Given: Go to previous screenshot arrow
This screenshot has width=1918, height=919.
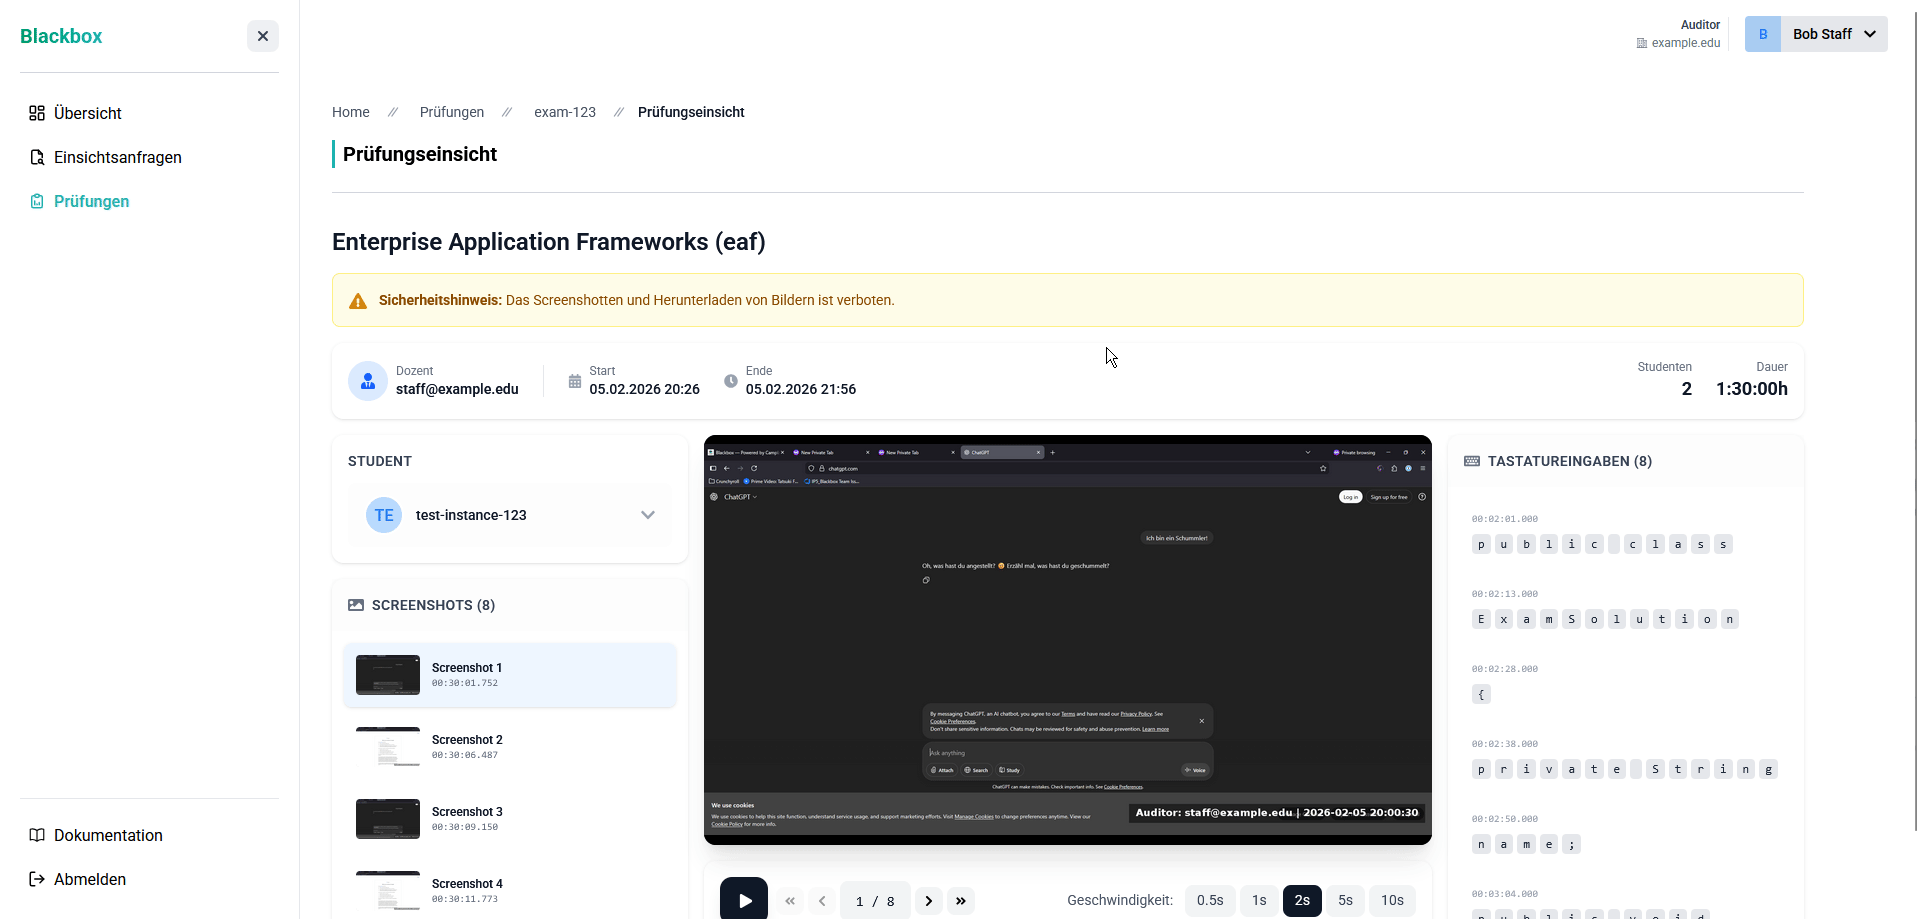Looking at the screenshot, I should tap(822, 901).
